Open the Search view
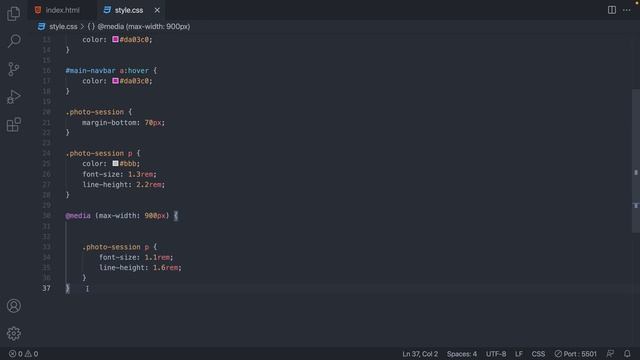Image resolution: width=640 pixels, height=360 pixels. click(x=13, y=41)
